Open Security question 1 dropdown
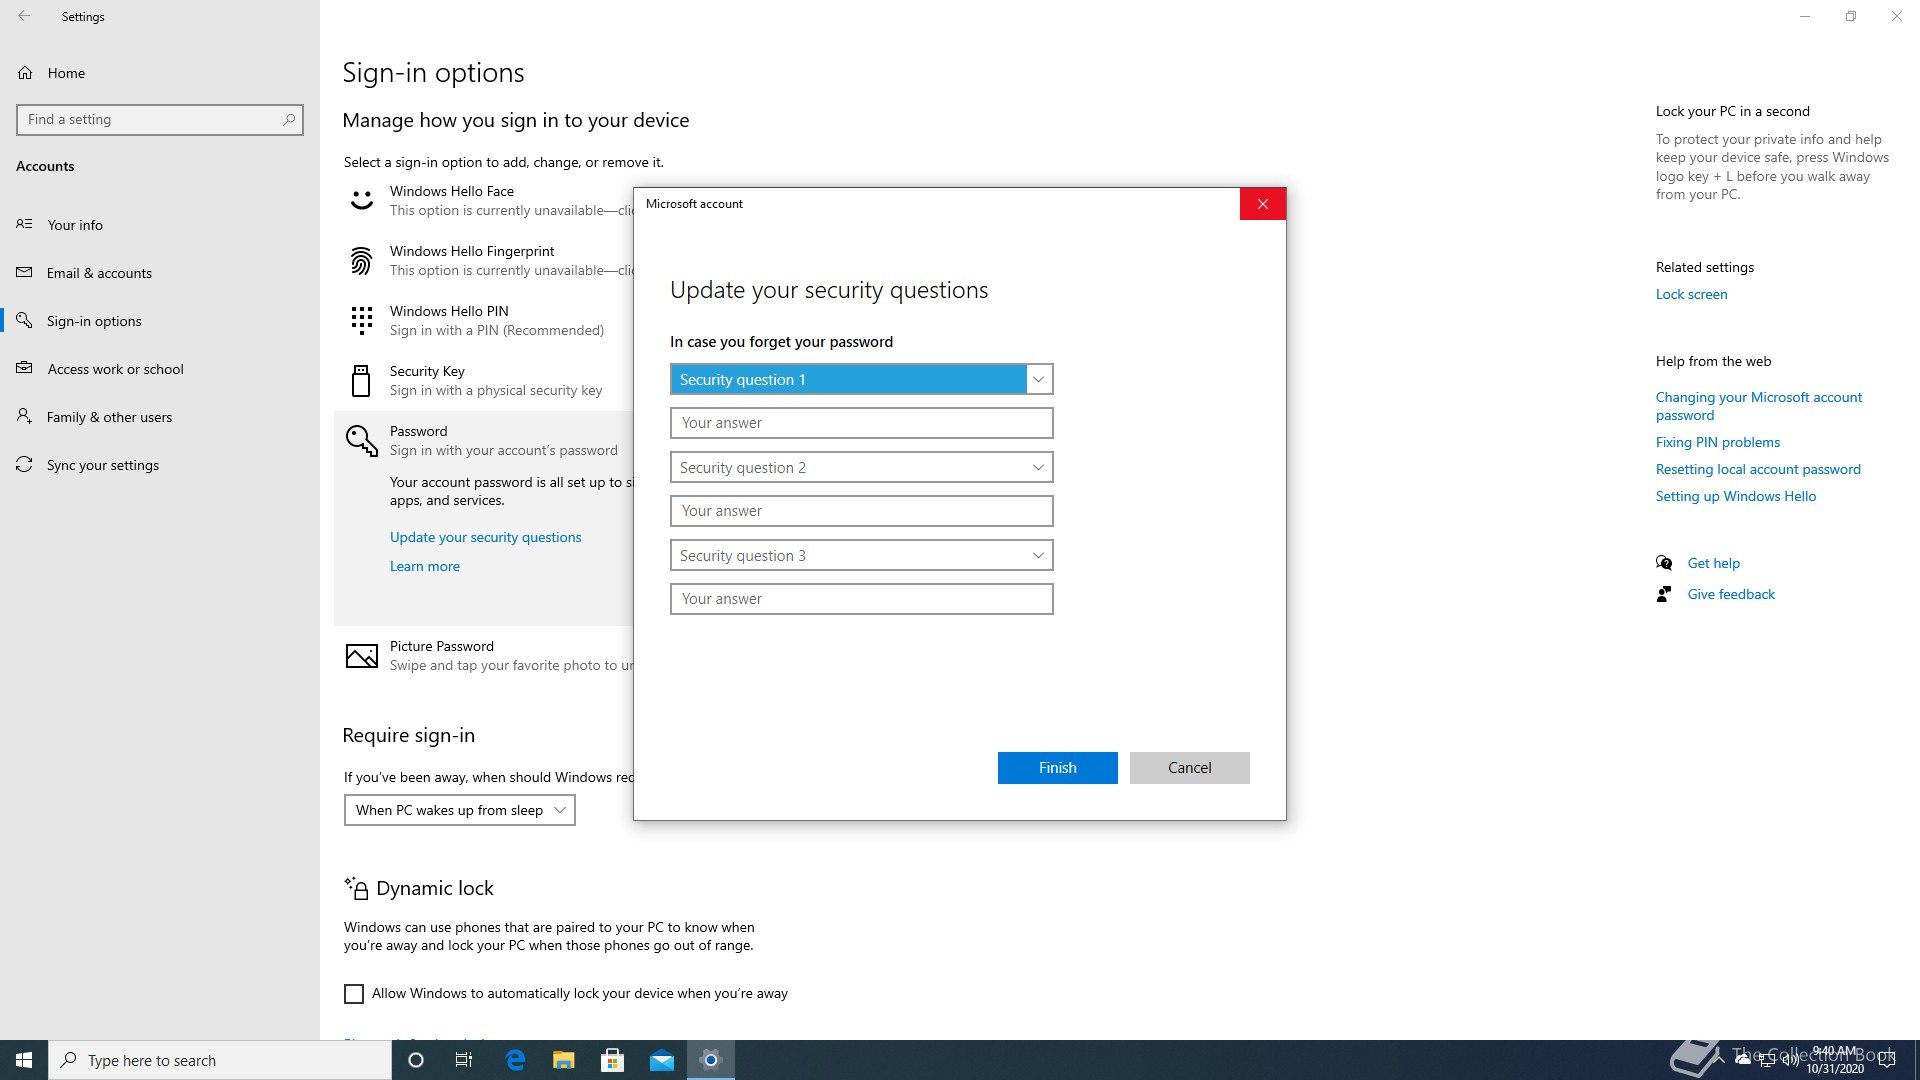The image size is (1920, 1080). (x=861, y=379)
